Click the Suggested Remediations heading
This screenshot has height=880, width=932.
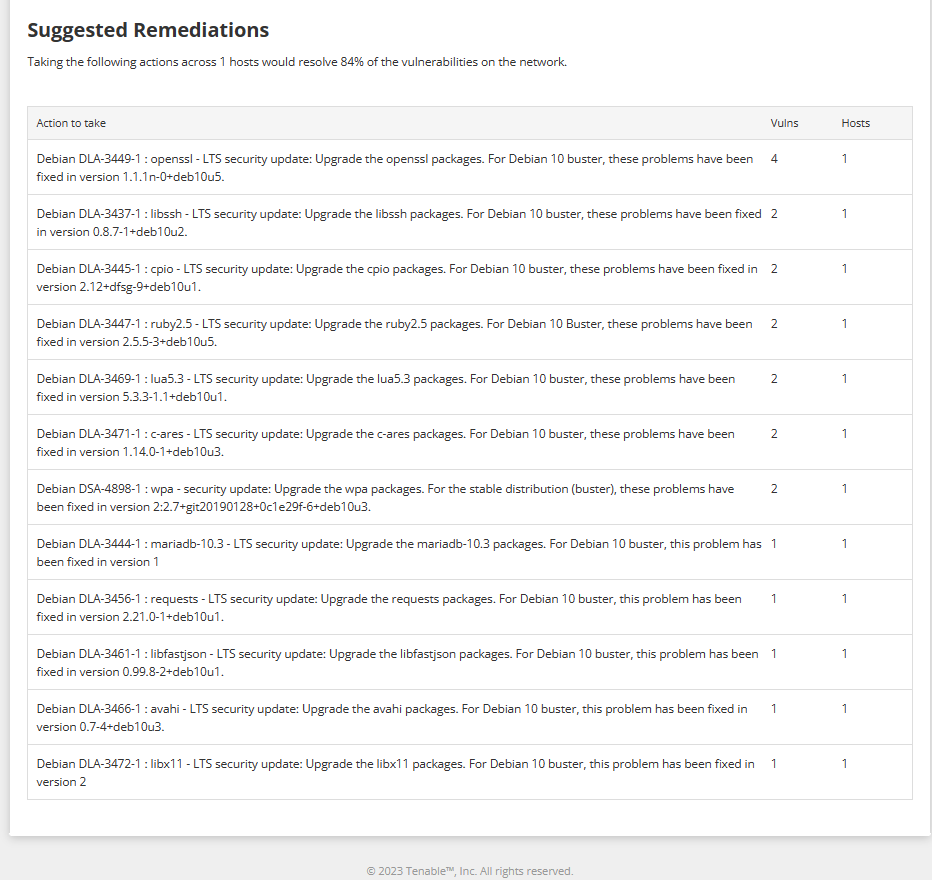pyautogui.click(x=148, y=30)
